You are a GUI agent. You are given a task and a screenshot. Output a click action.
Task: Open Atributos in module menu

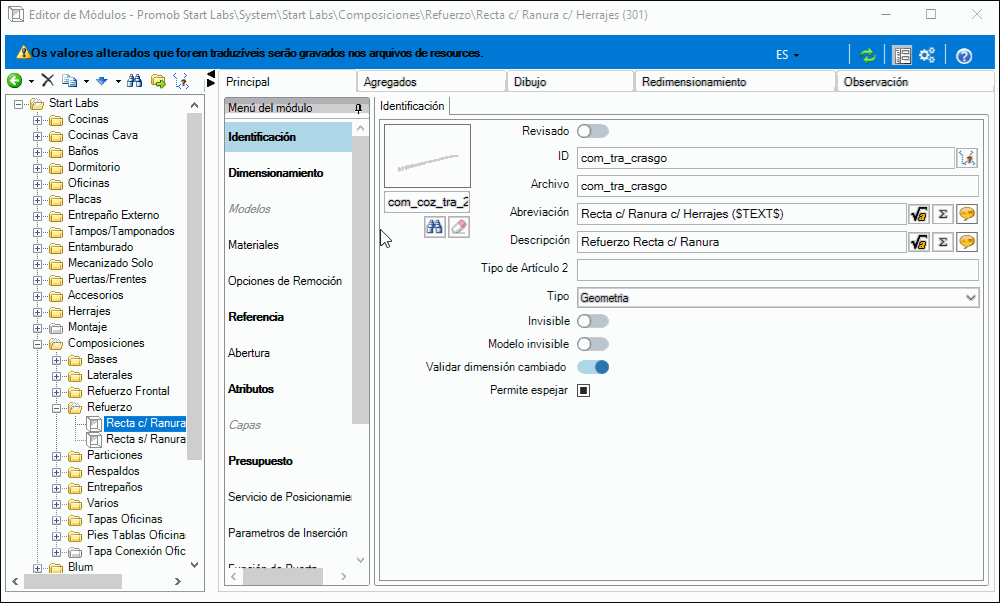(x=251, y=389)
